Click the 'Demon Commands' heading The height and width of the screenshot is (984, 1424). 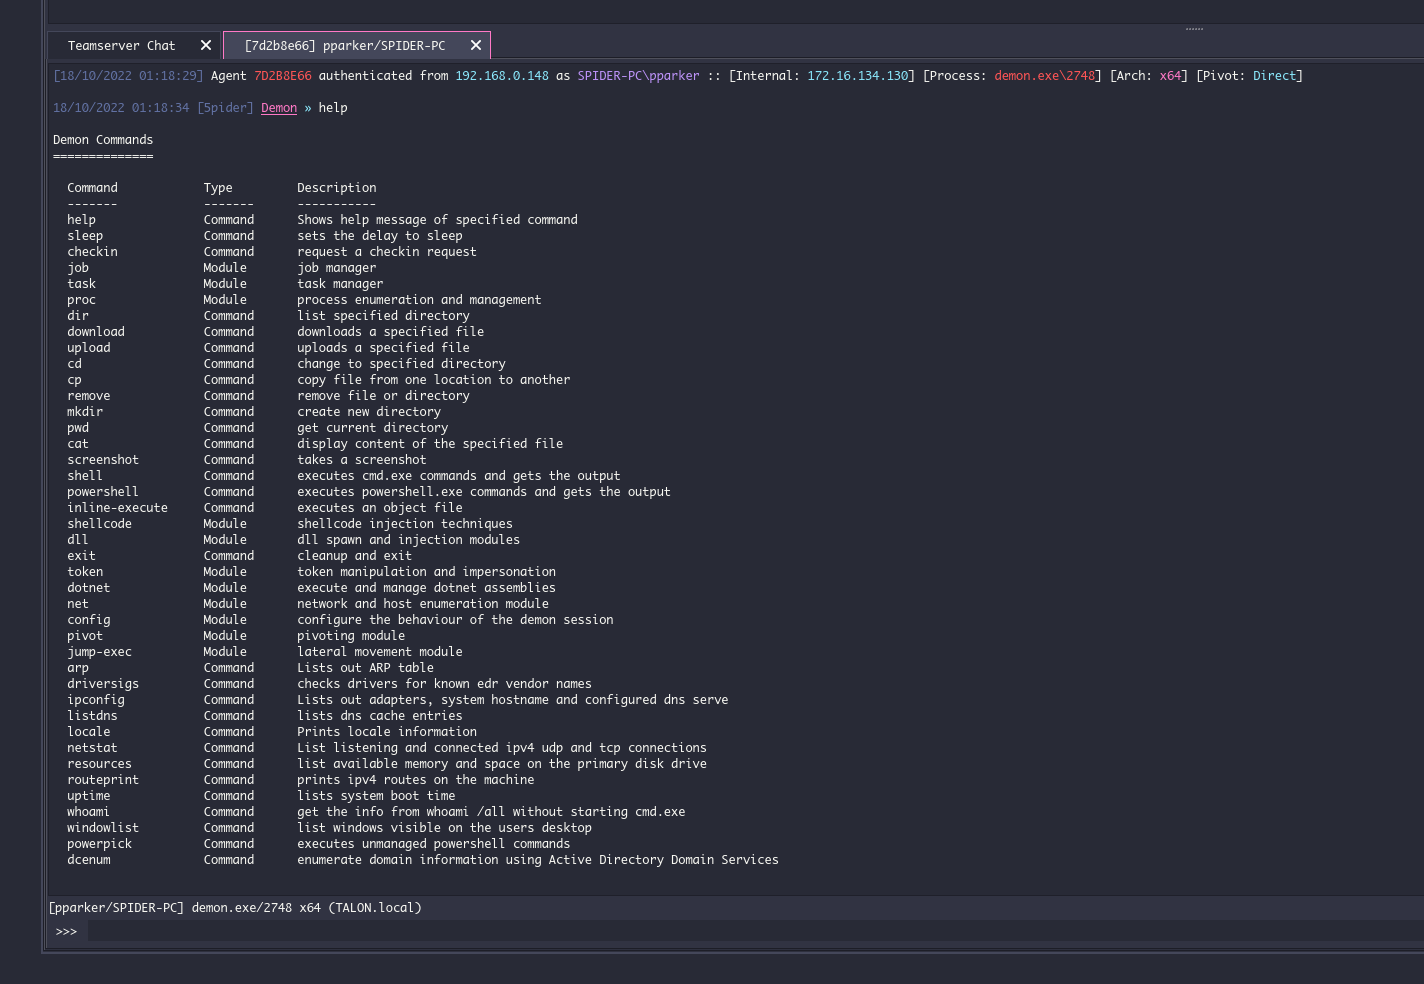coord(103,140)
